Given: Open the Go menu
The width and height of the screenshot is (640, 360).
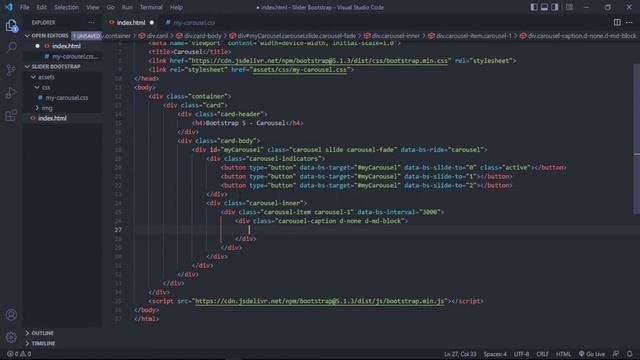Looking at the screenshot, I should (110, 7).
